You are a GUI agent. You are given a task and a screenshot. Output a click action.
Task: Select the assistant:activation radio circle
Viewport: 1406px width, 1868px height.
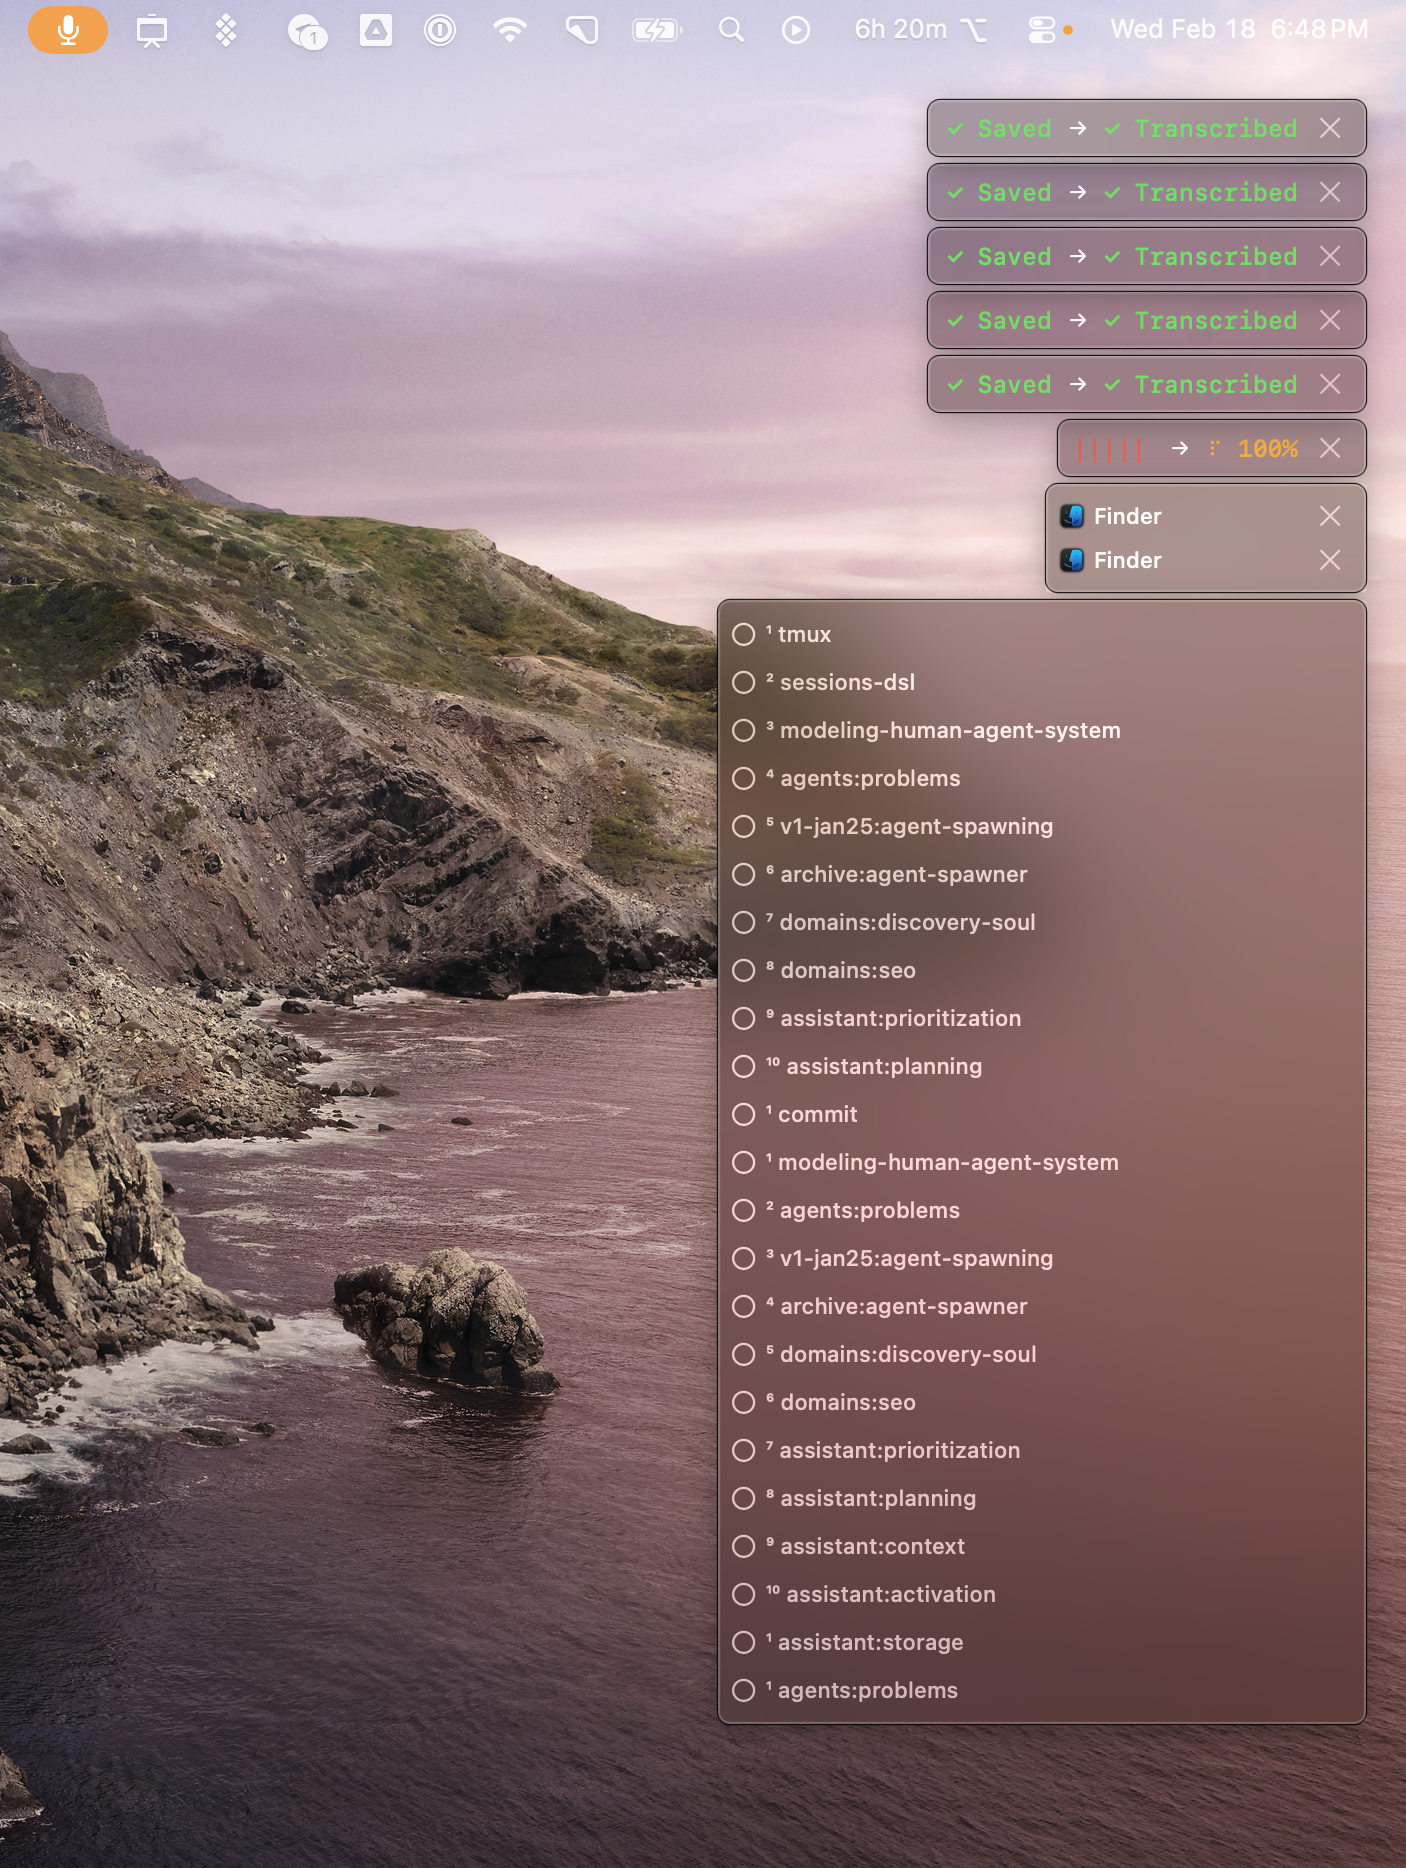[744, 1594]
